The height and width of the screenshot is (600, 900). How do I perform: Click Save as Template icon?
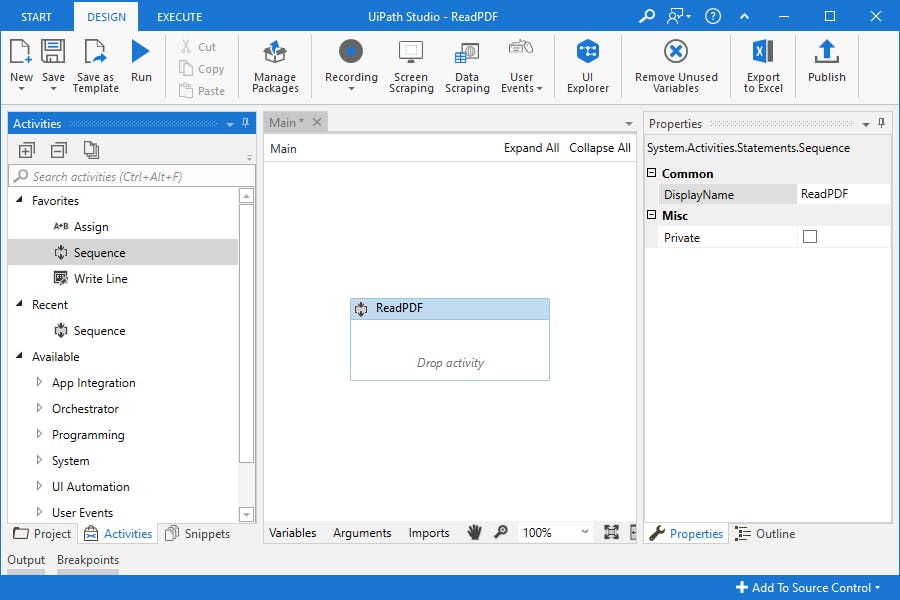[95, 52]
